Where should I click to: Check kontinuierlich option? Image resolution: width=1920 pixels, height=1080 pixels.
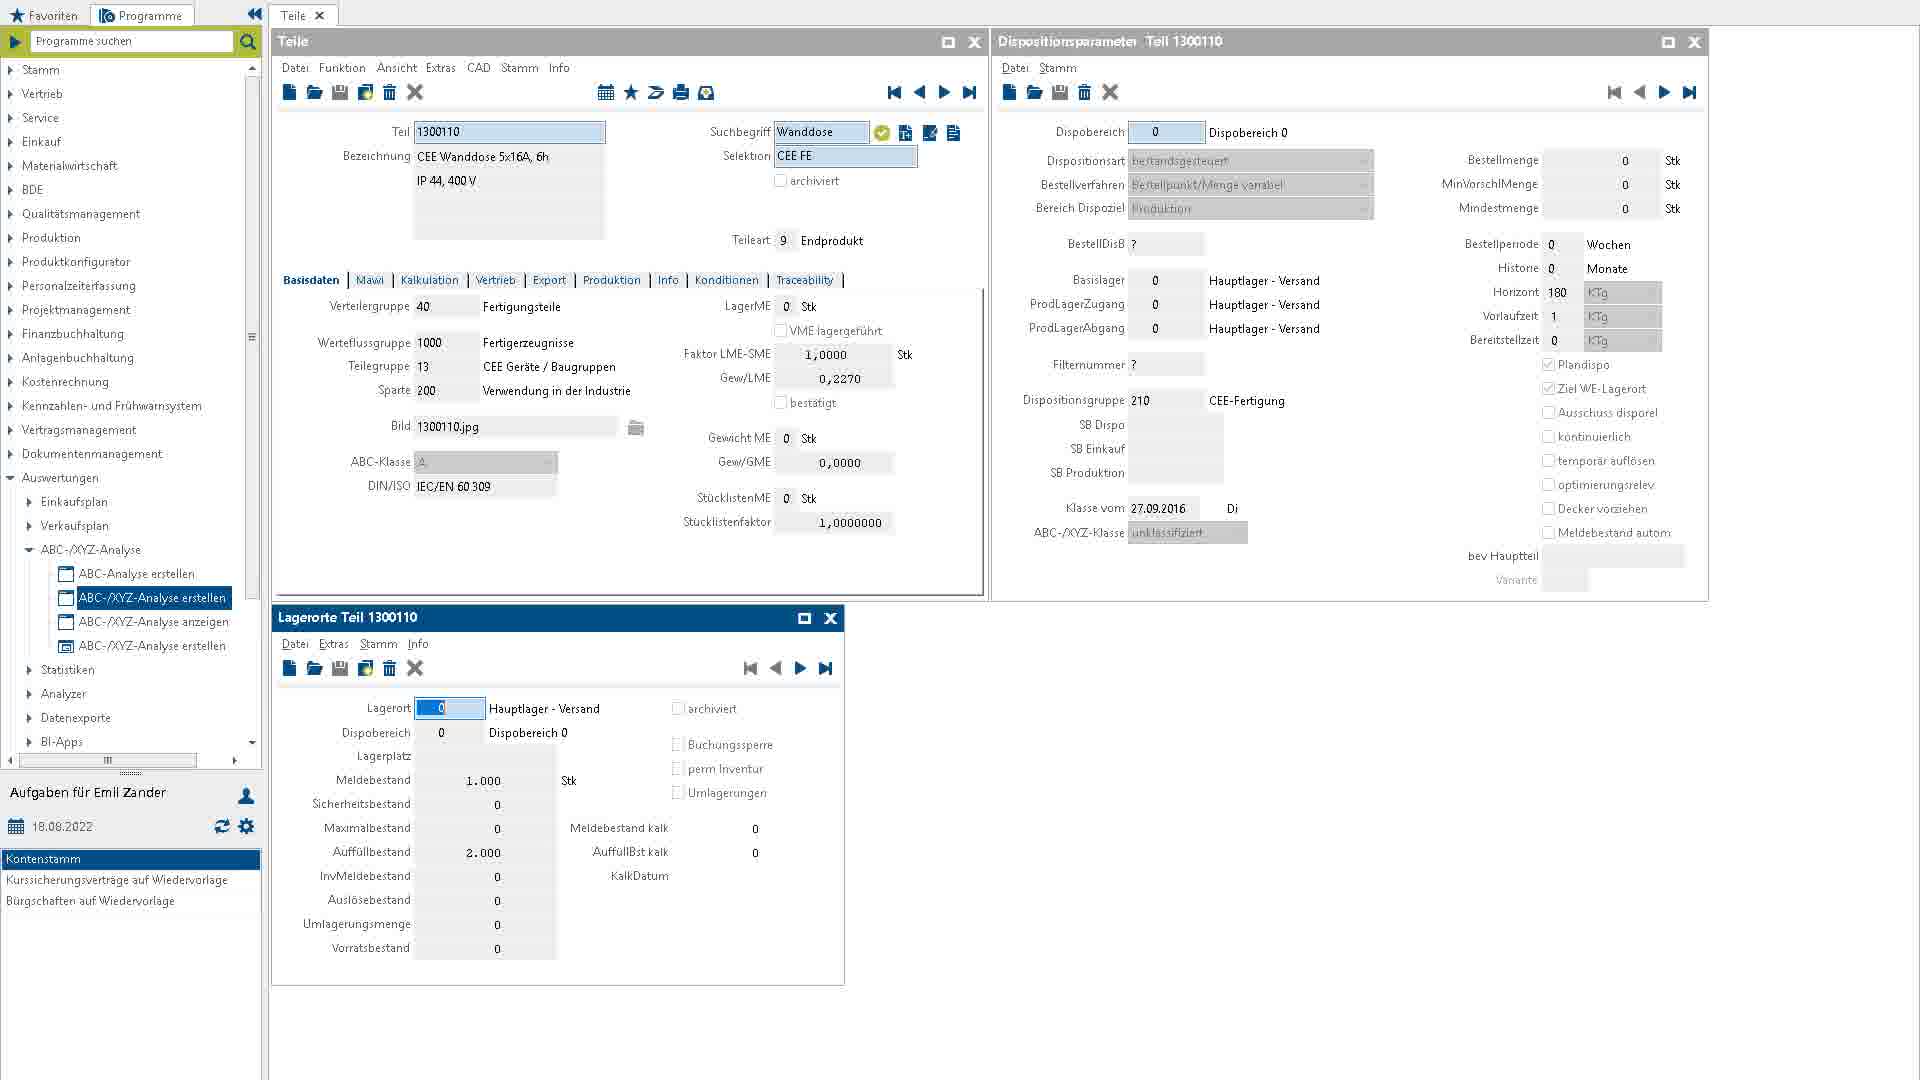coord(1548,437)
